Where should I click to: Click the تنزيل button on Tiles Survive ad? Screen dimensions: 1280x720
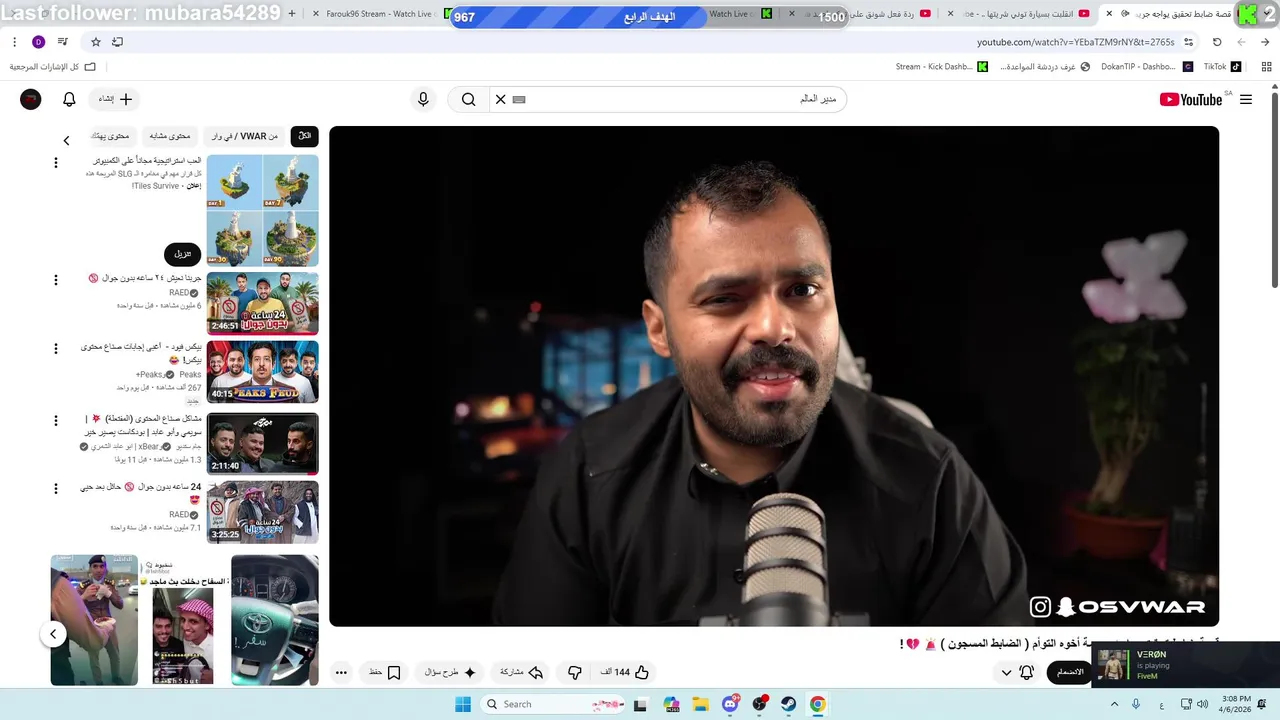[182, 253]
